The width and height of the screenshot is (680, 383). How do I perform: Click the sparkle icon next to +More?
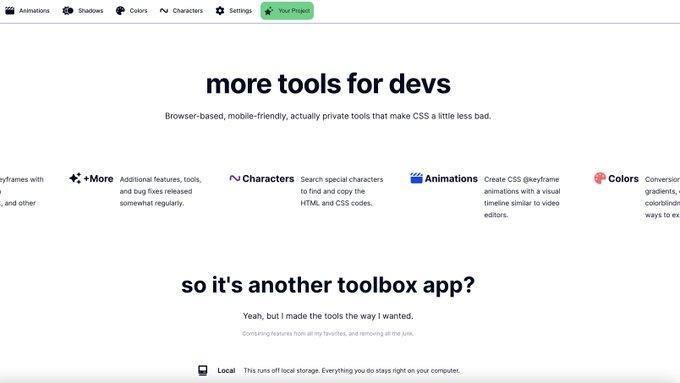click(x=75, y=178)
